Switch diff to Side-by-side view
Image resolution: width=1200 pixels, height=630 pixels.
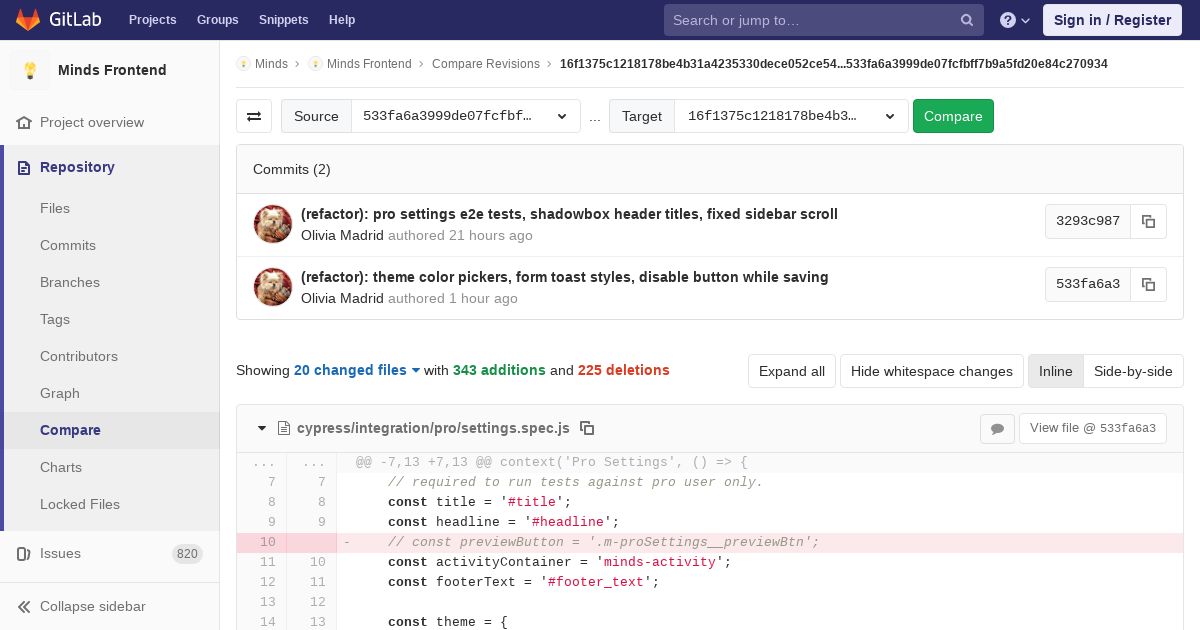click(x=1133, y=371)
